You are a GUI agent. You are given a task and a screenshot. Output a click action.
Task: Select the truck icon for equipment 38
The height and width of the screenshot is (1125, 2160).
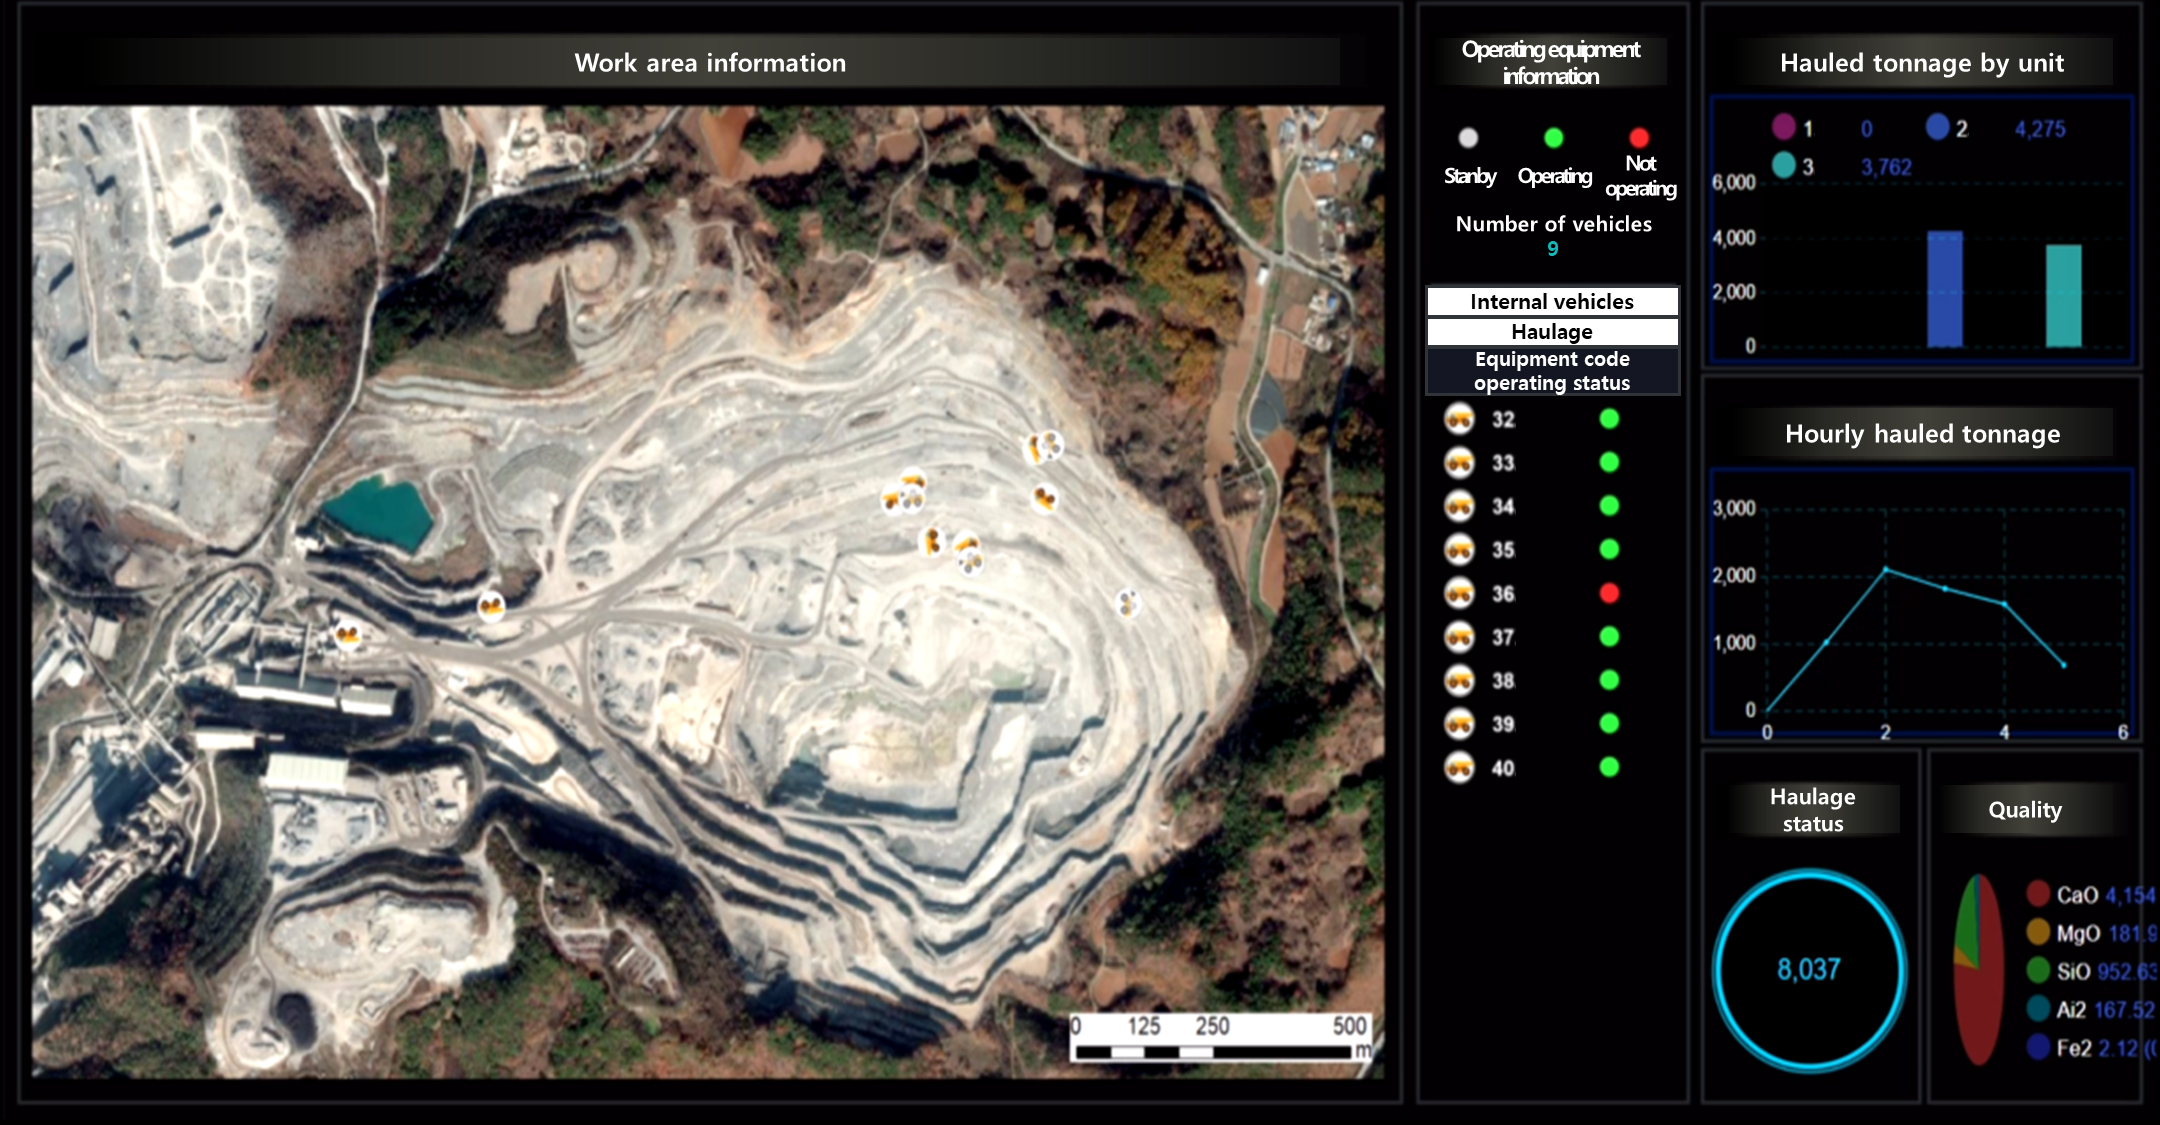(x=1459, y=680)
